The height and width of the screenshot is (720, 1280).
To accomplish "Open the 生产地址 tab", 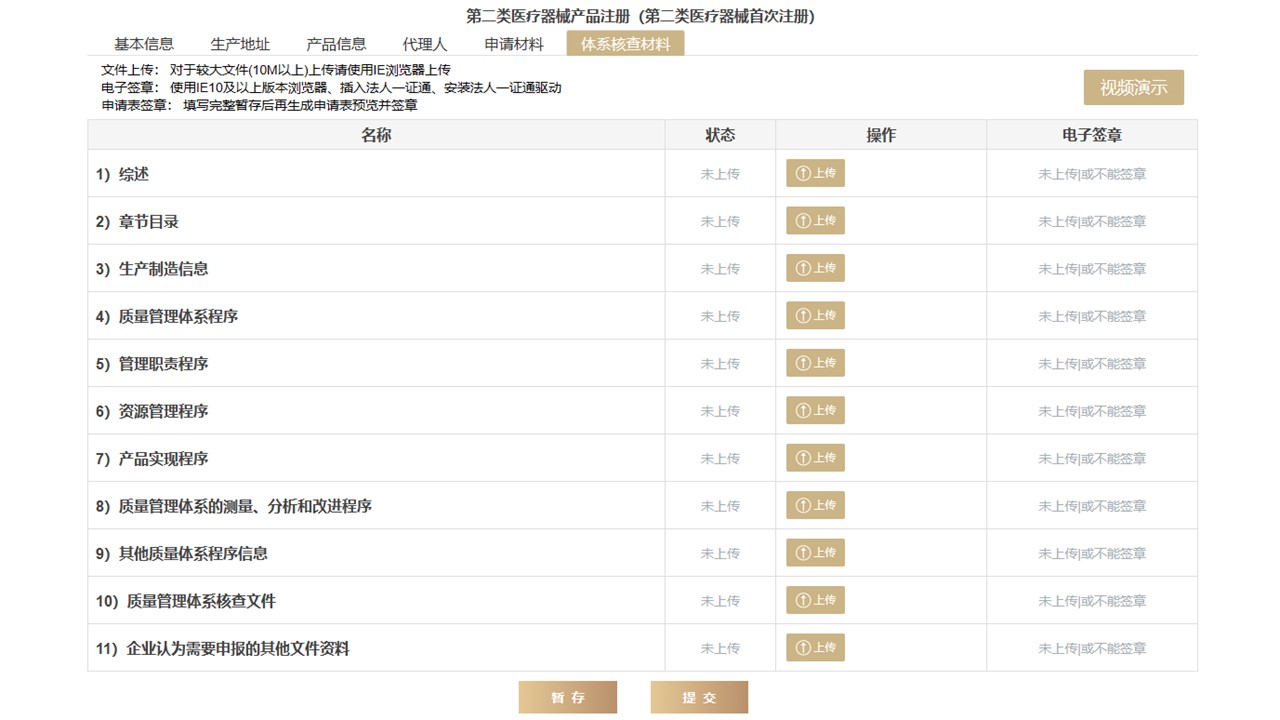I will (240, 44).
